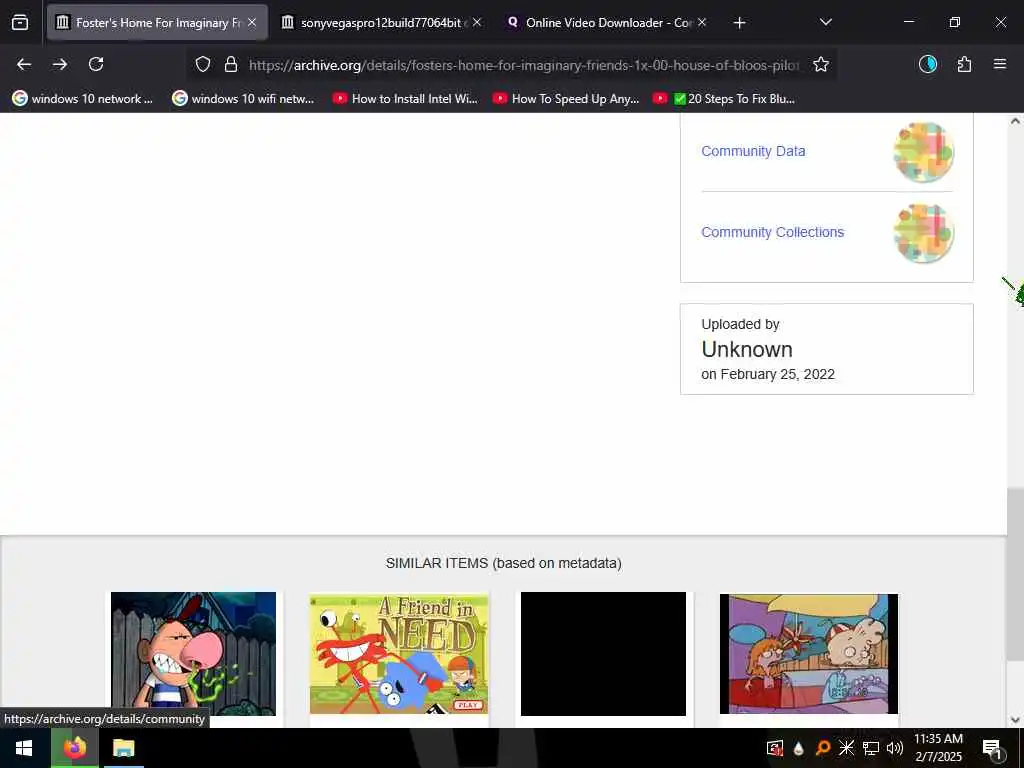Show site security via the padlock icon
This screenshot has width=1024, height=768.
[x=231, y=64]
